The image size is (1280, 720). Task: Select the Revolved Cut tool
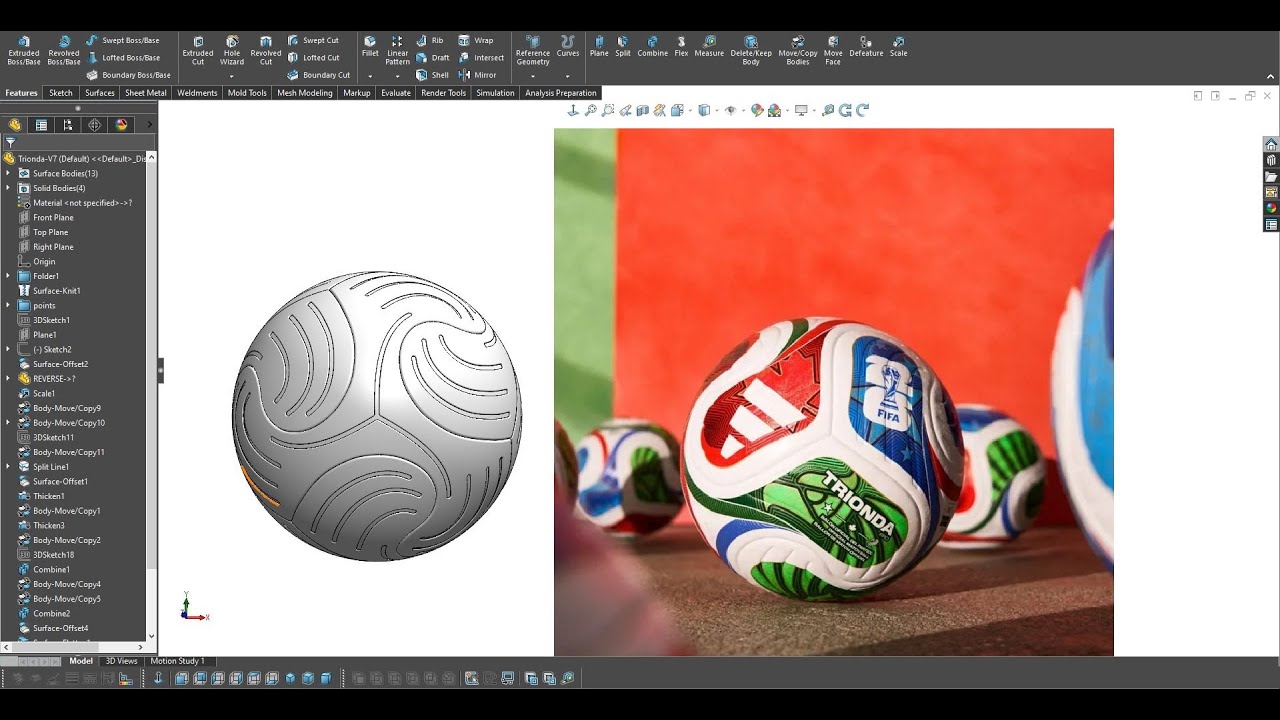(266, 50)
